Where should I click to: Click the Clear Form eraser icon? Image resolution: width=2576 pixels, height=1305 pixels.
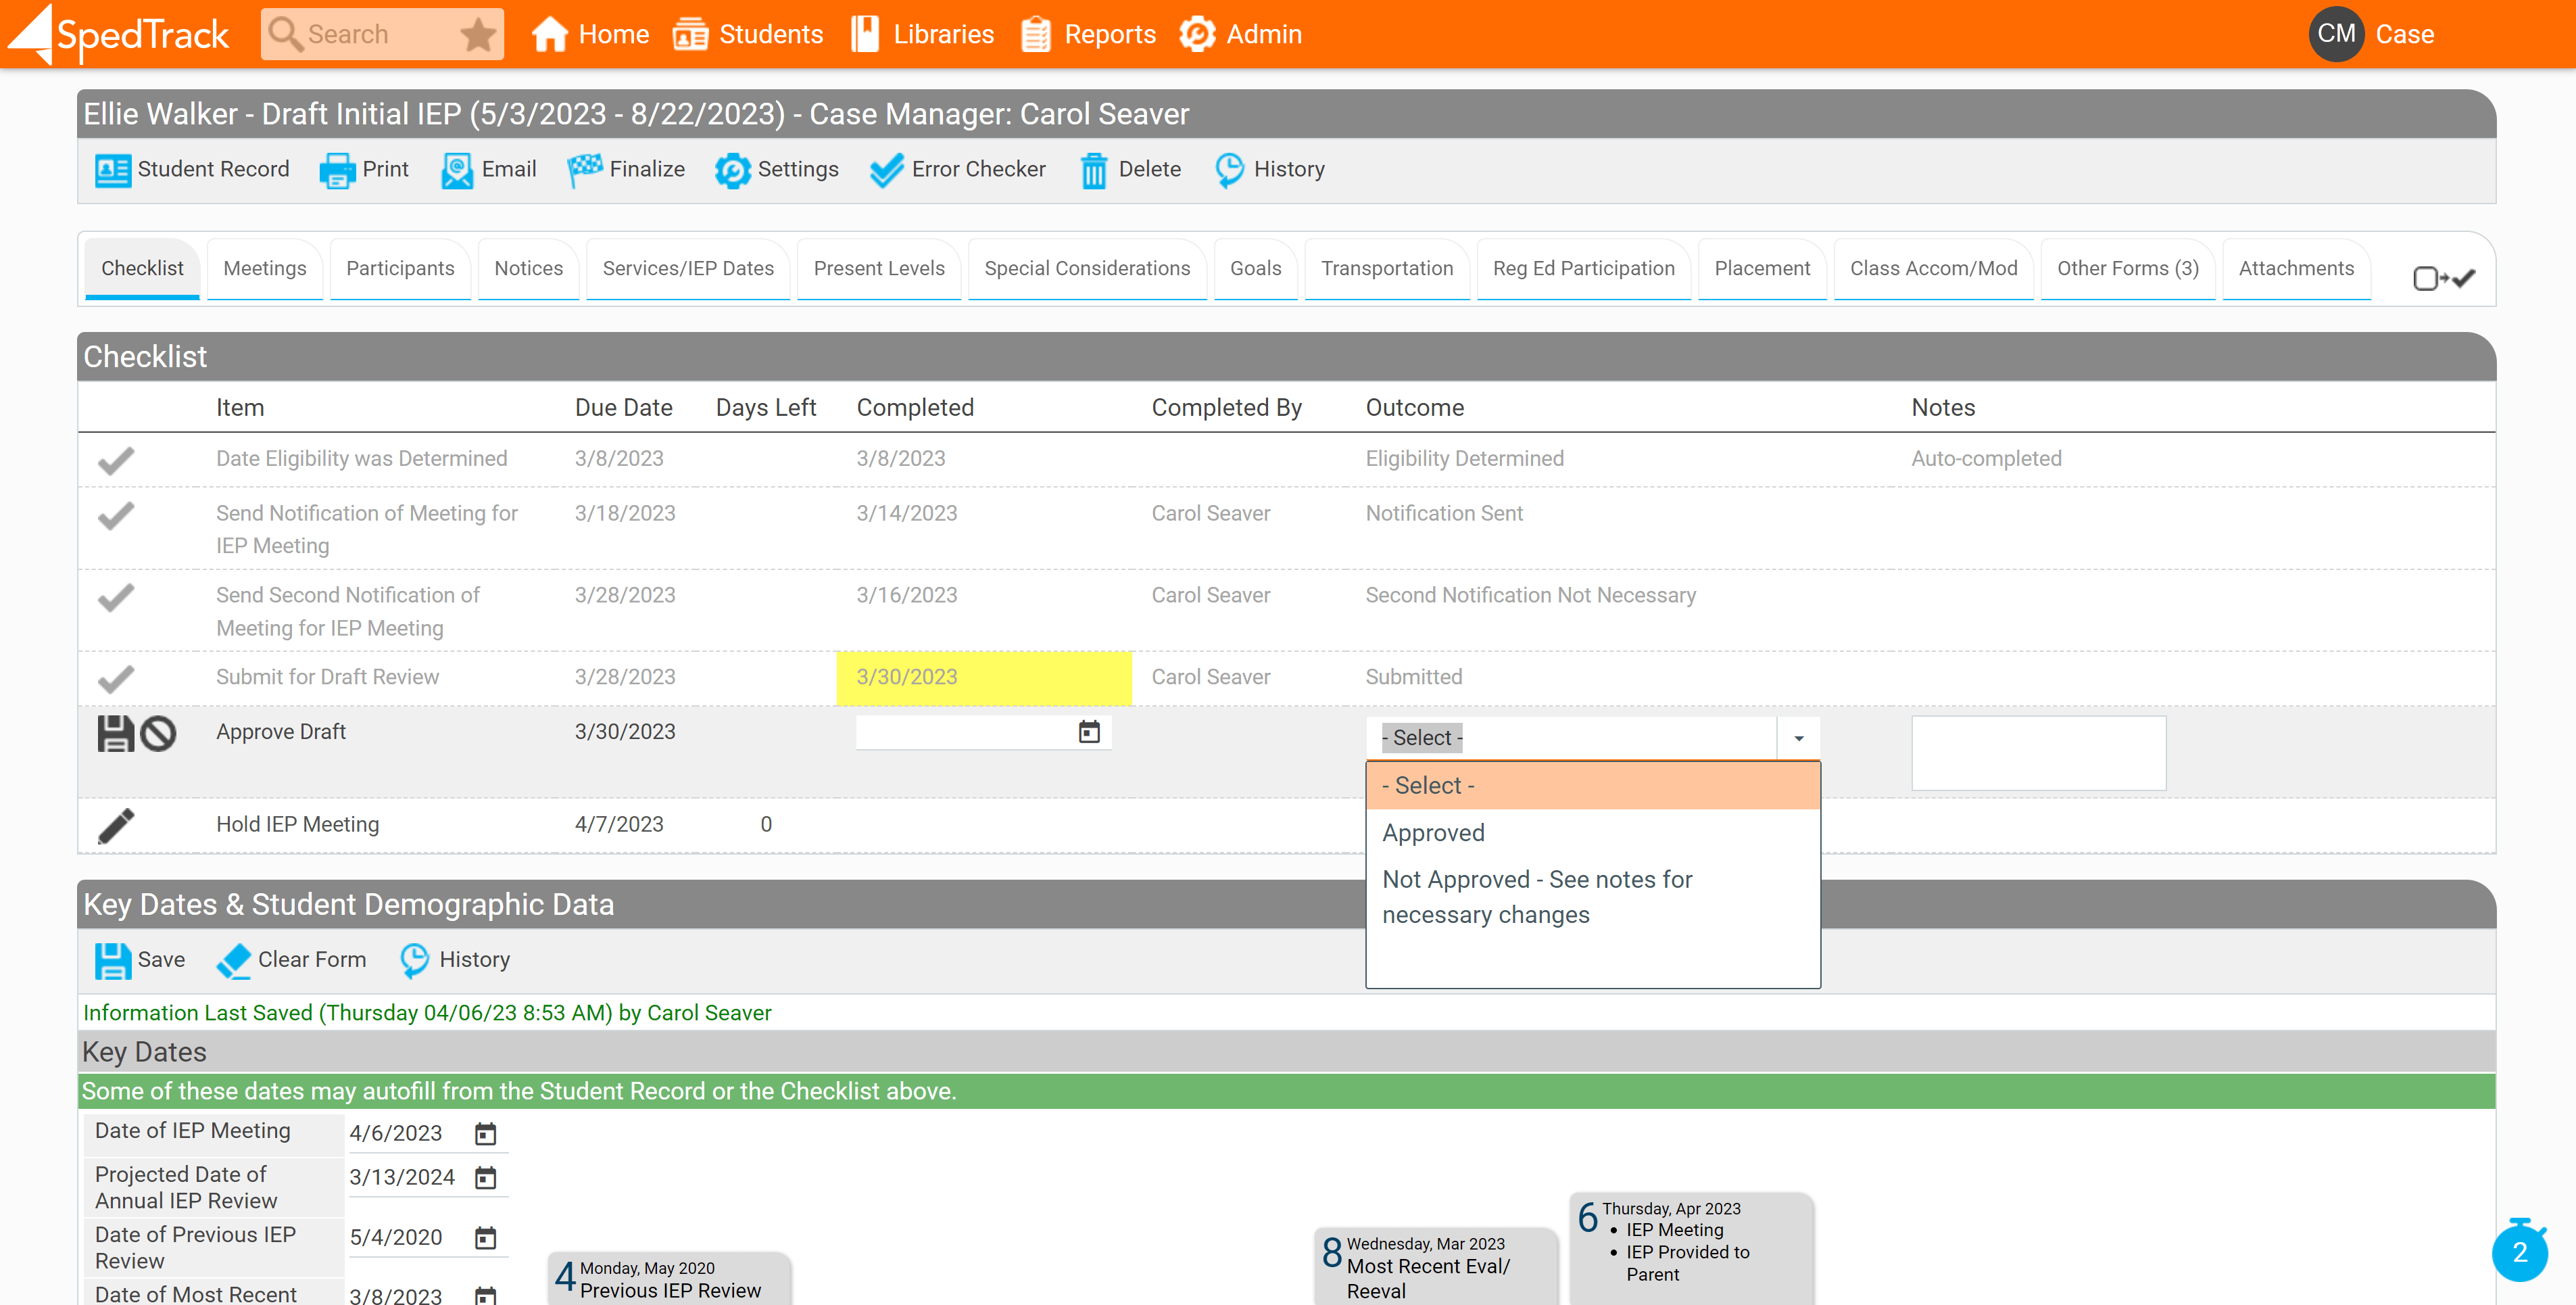234,960
